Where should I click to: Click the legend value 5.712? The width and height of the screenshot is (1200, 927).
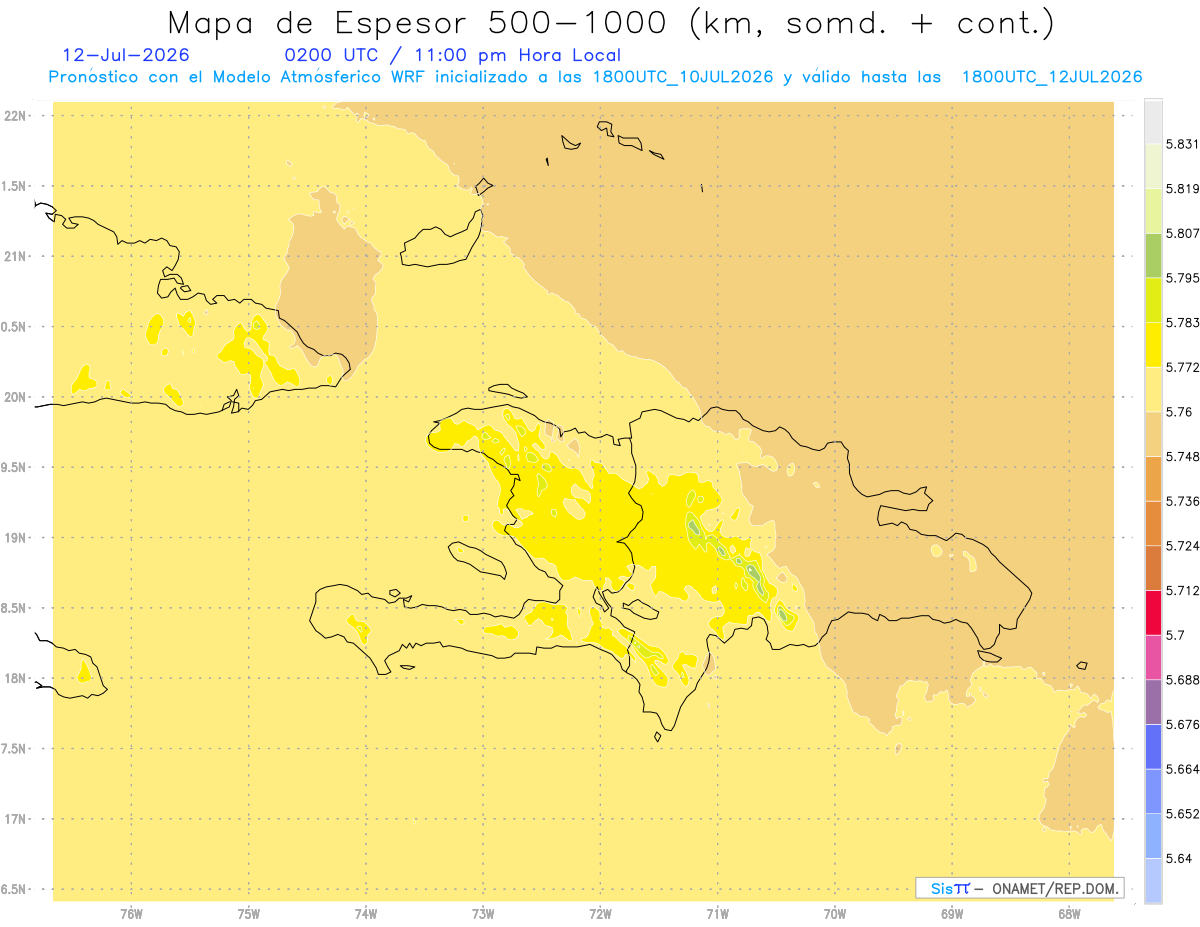point(1183,591)
